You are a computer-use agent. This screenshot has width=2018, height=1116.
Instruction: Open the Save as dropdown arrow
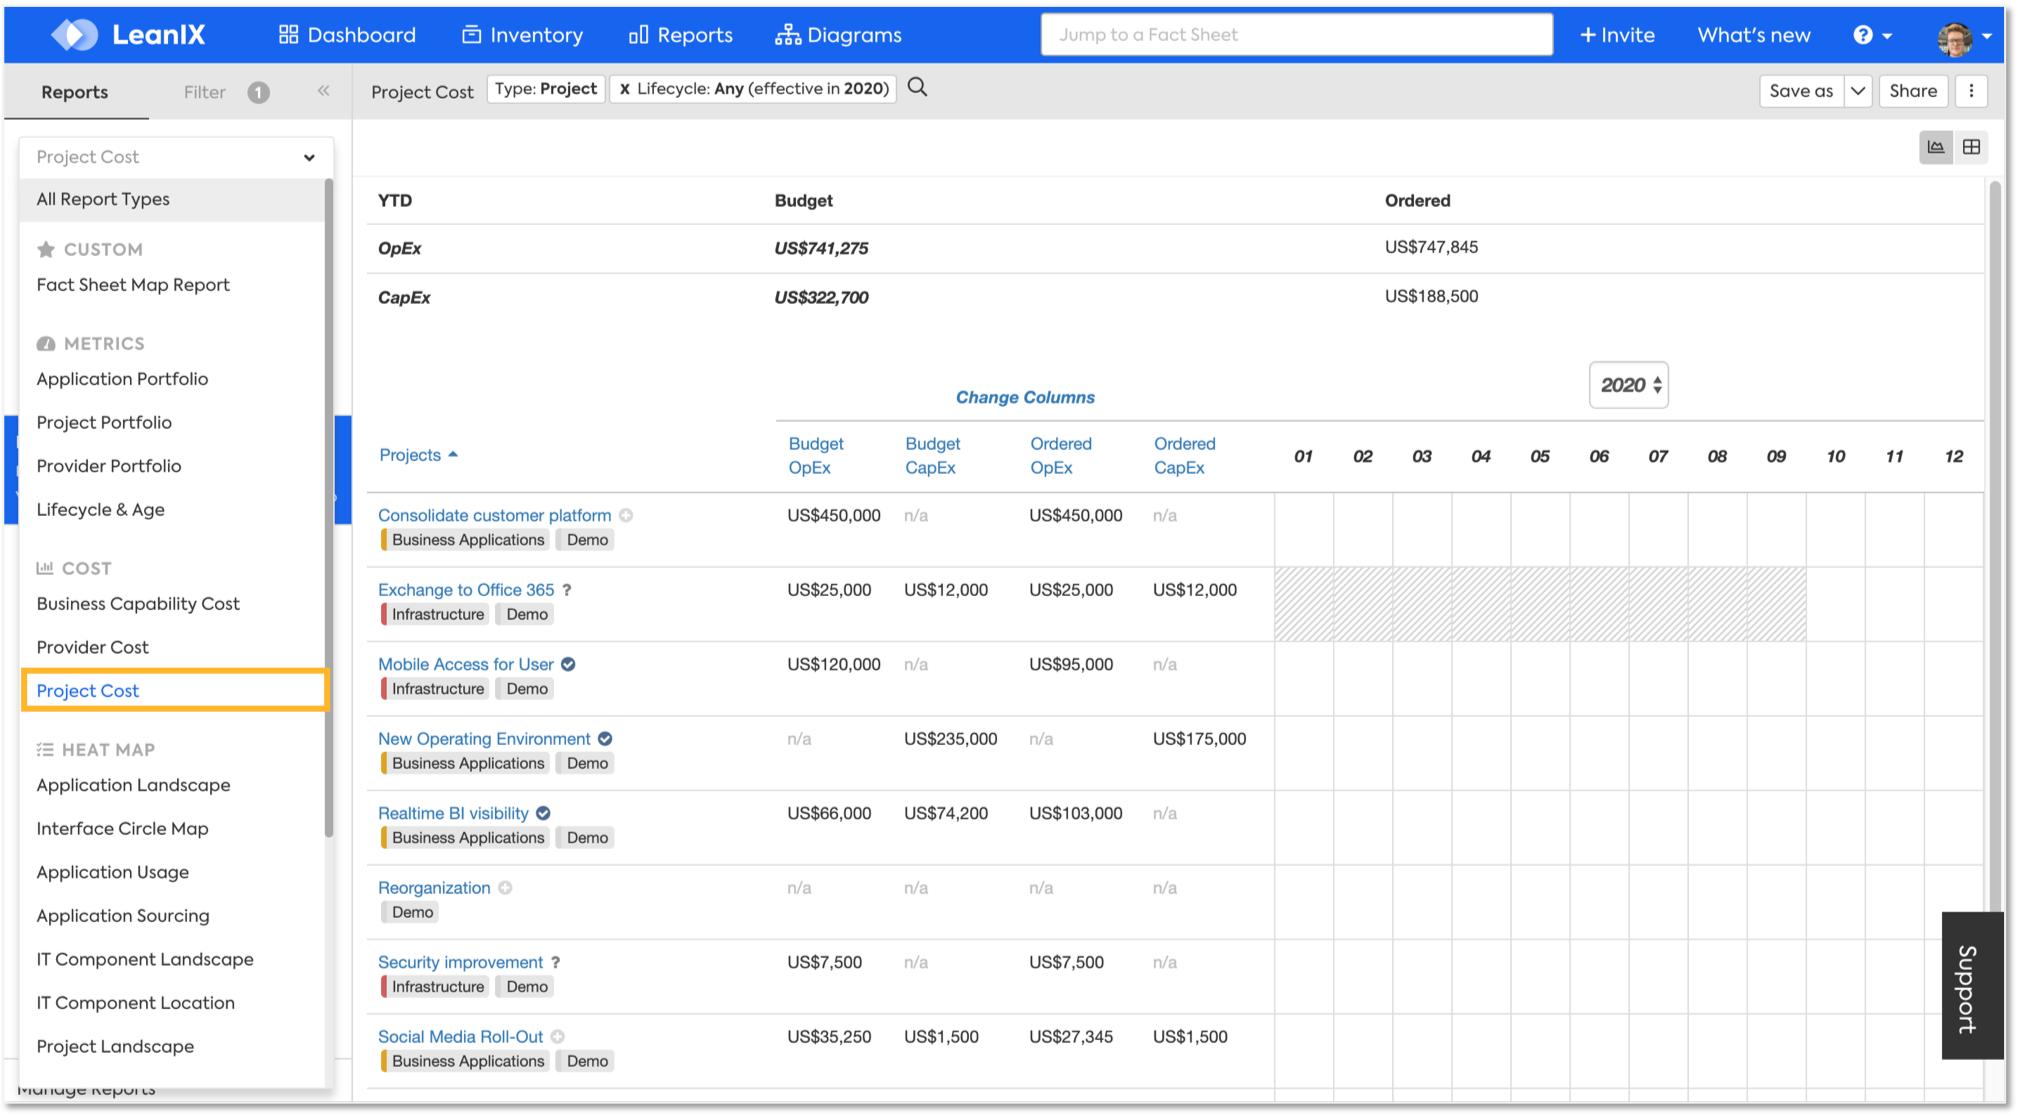1858,91
